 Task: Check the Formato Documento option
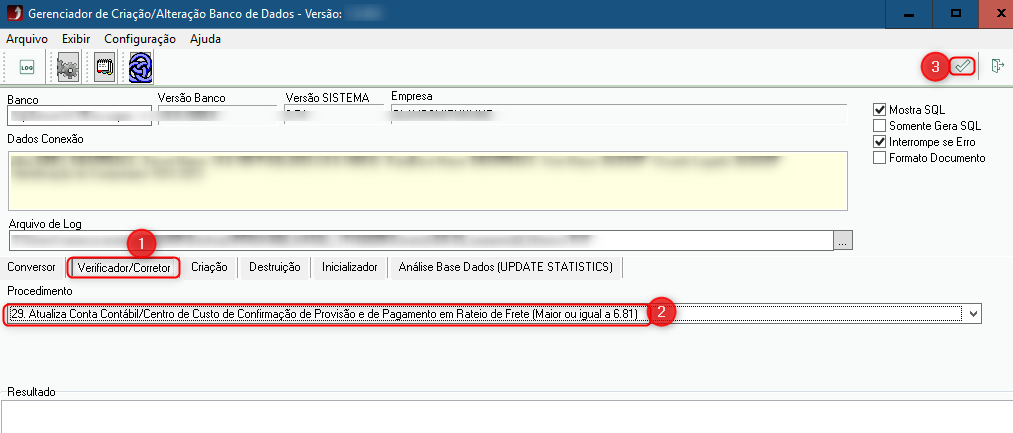click(x=880, y=157)
